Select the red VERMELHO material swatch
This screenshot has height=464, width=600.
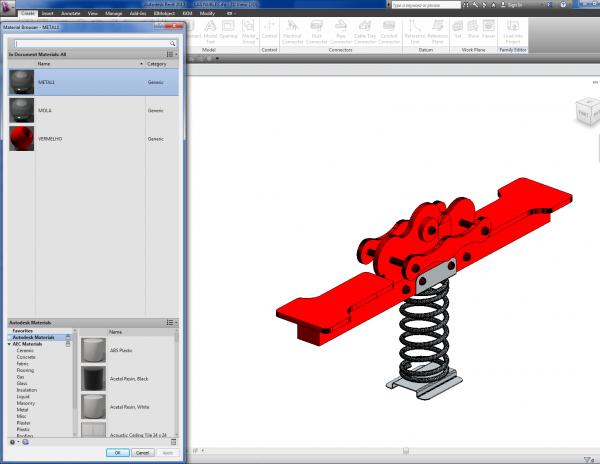coord(21,138)
